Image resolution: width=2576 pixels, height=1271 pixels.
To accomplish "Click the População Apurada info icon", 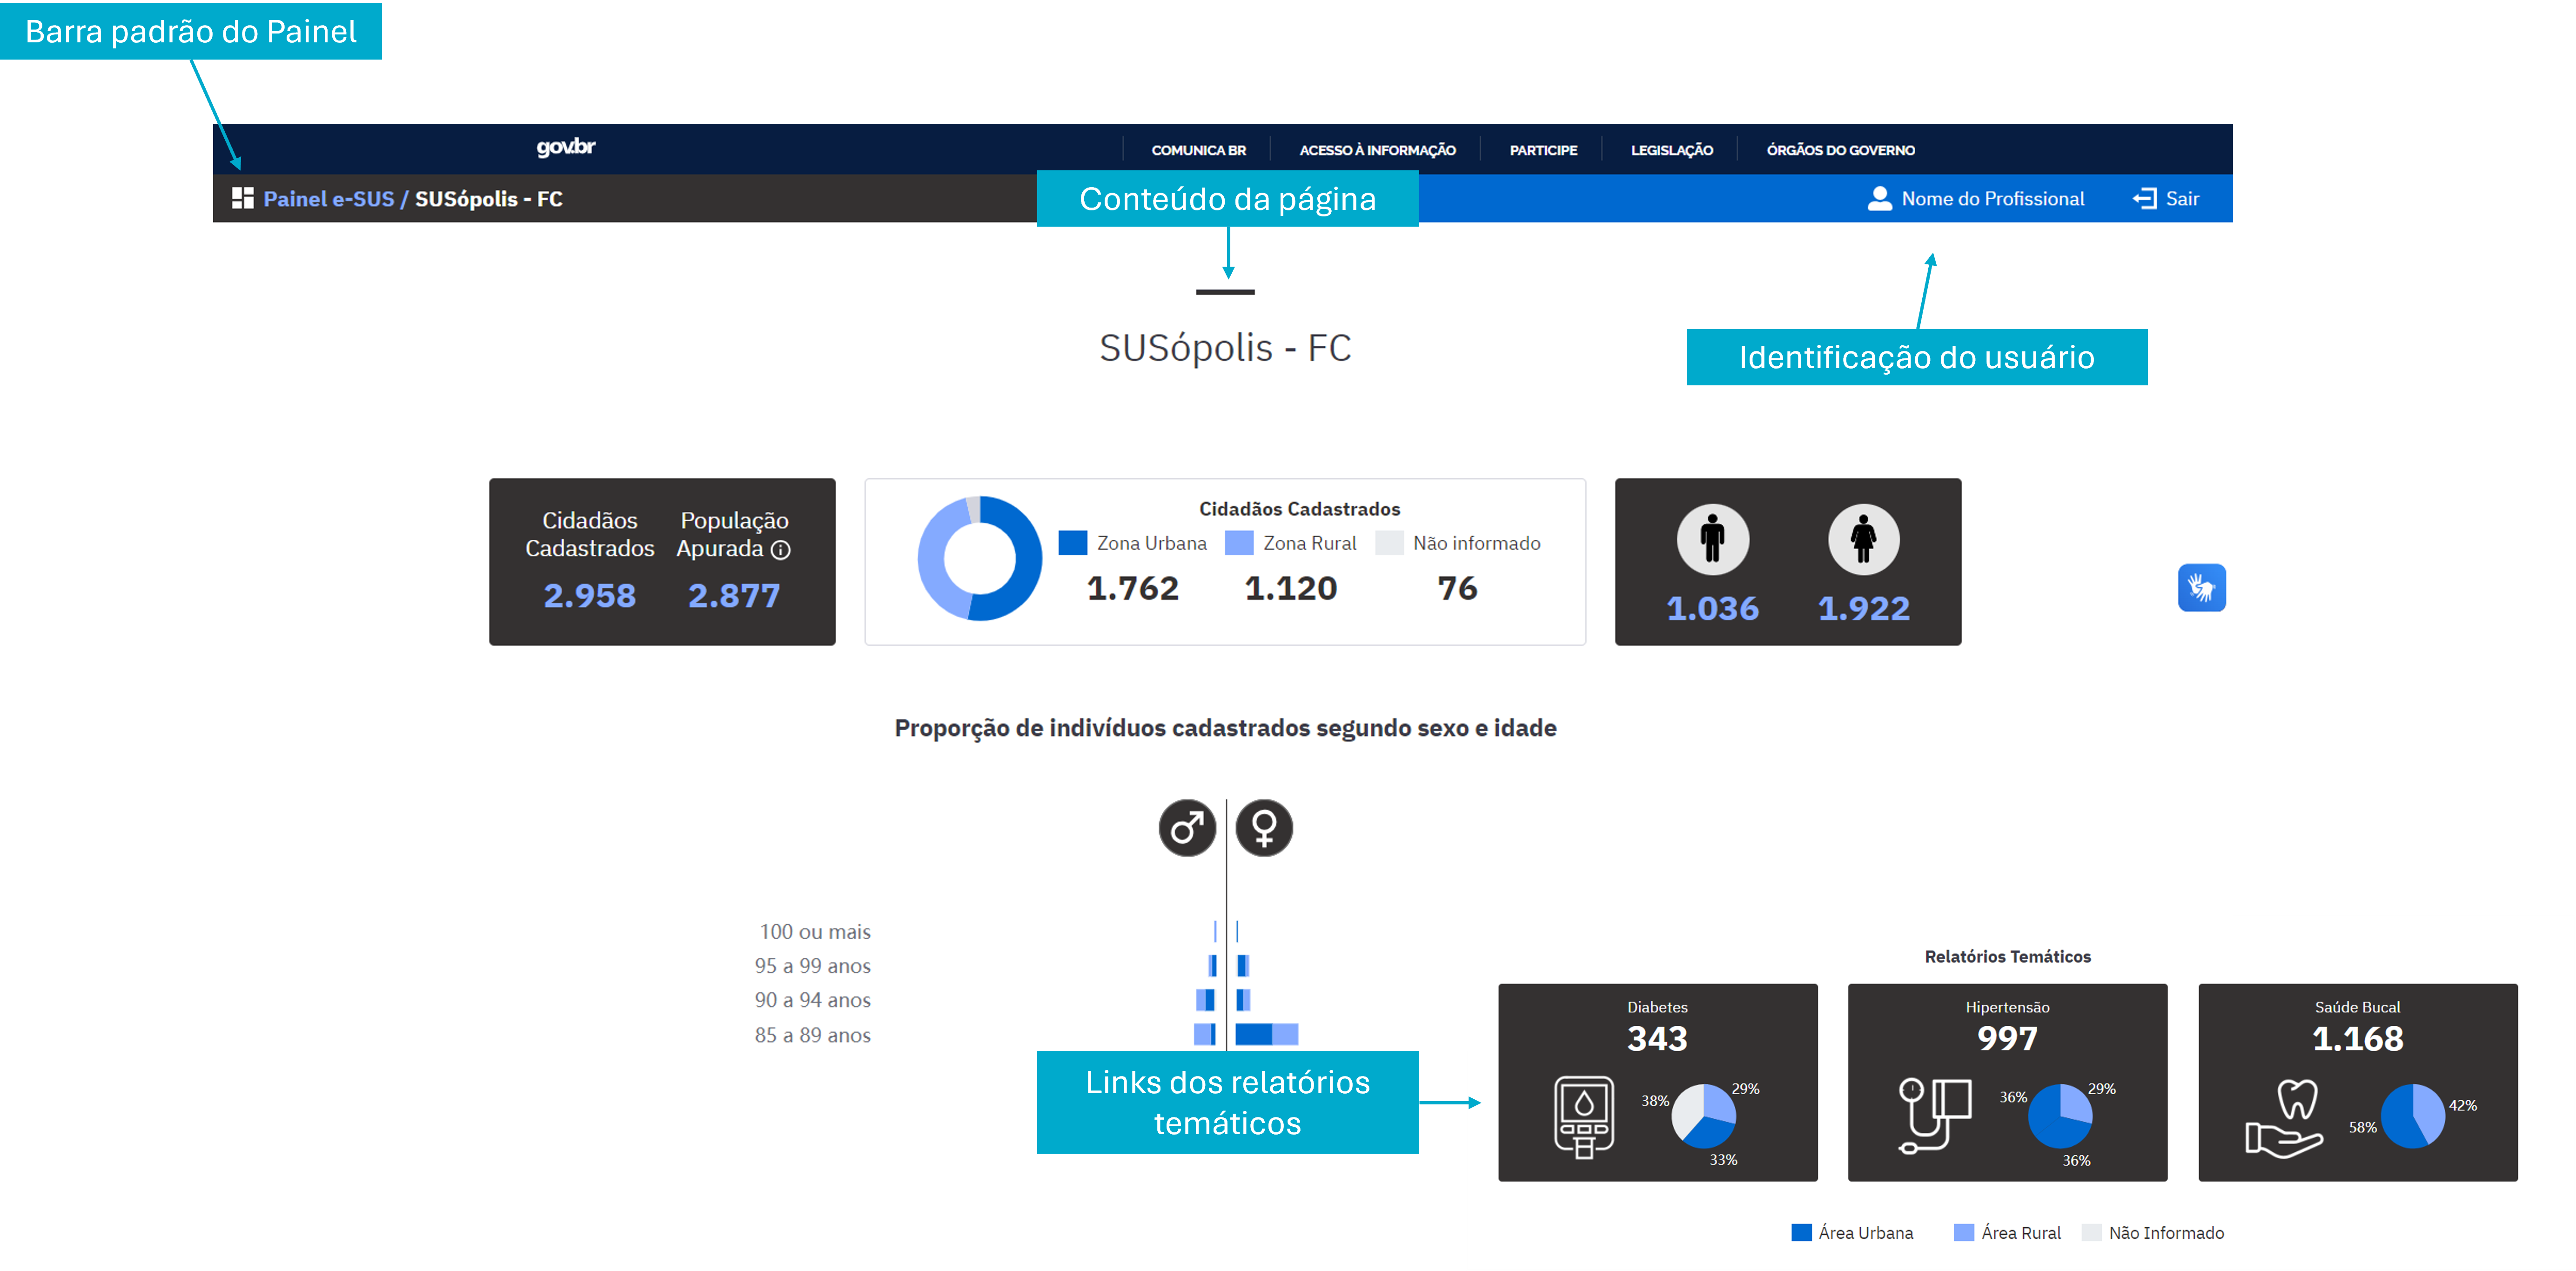I will (781, 550).
